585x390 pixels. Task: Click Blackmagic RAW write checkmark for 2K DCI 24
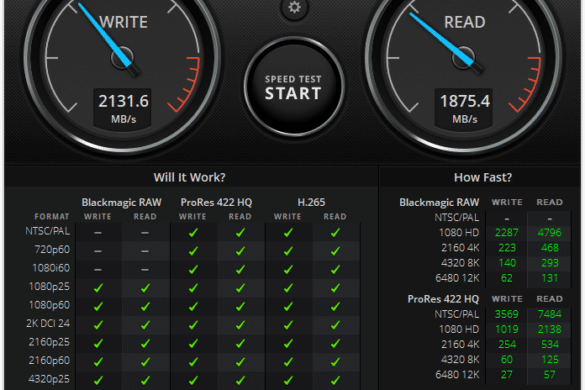(98, 325)
